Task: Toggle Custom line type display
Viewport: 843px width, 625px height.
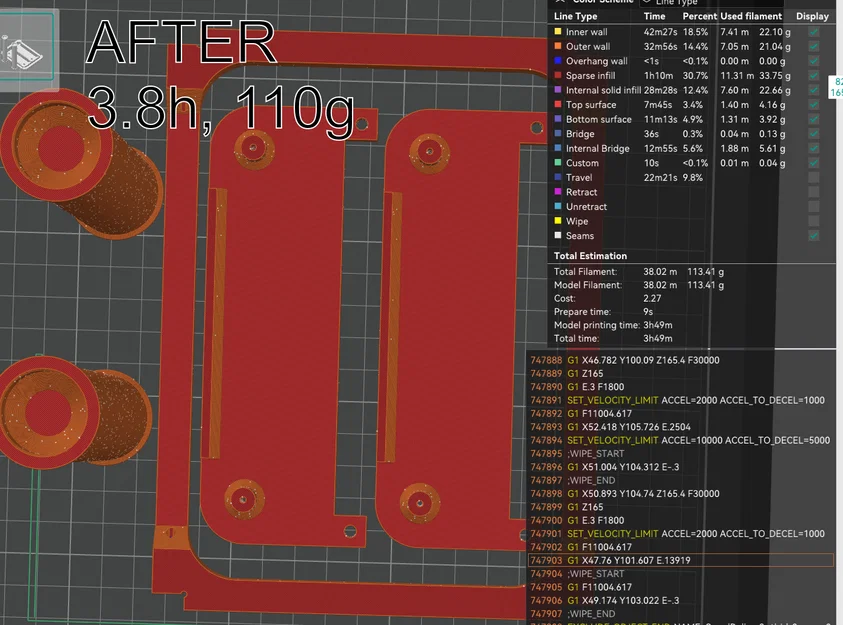Action: click(814, 163)
